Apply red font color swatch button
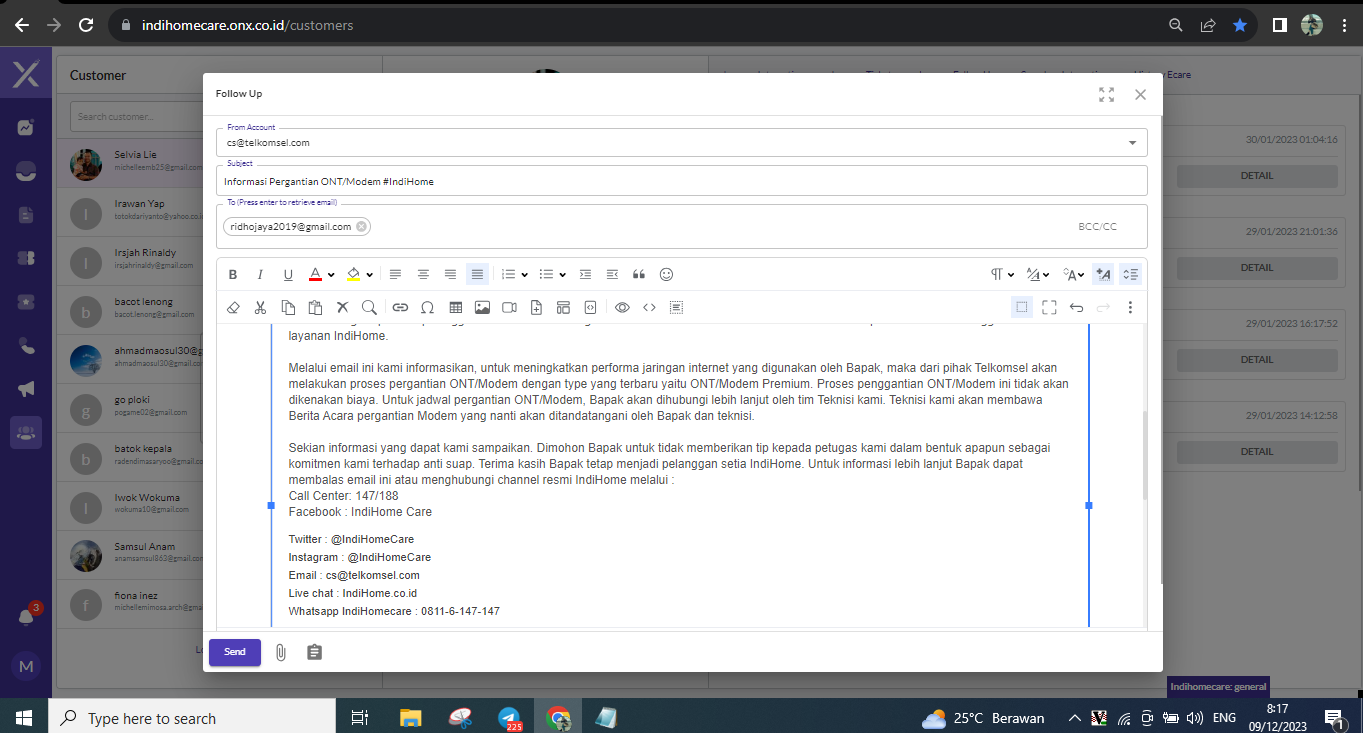 [315, 274]
